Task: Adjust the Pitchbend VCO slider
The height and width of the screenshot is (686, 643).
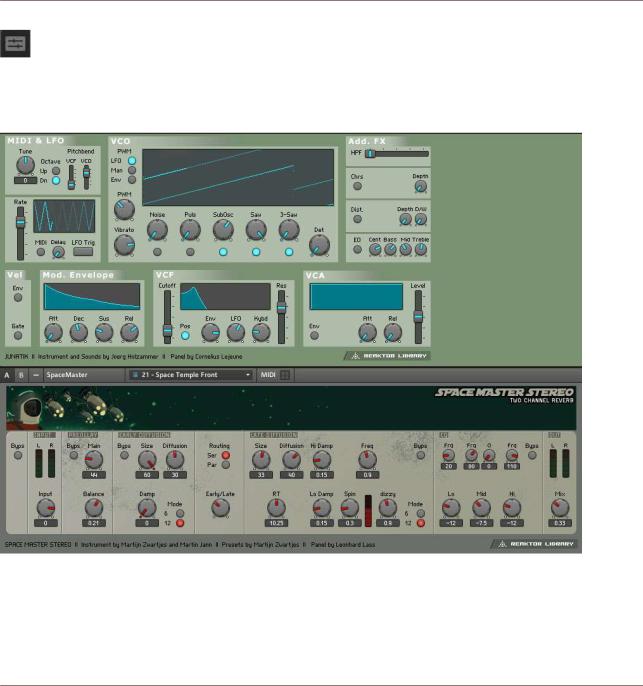Action: pos(86,177)
